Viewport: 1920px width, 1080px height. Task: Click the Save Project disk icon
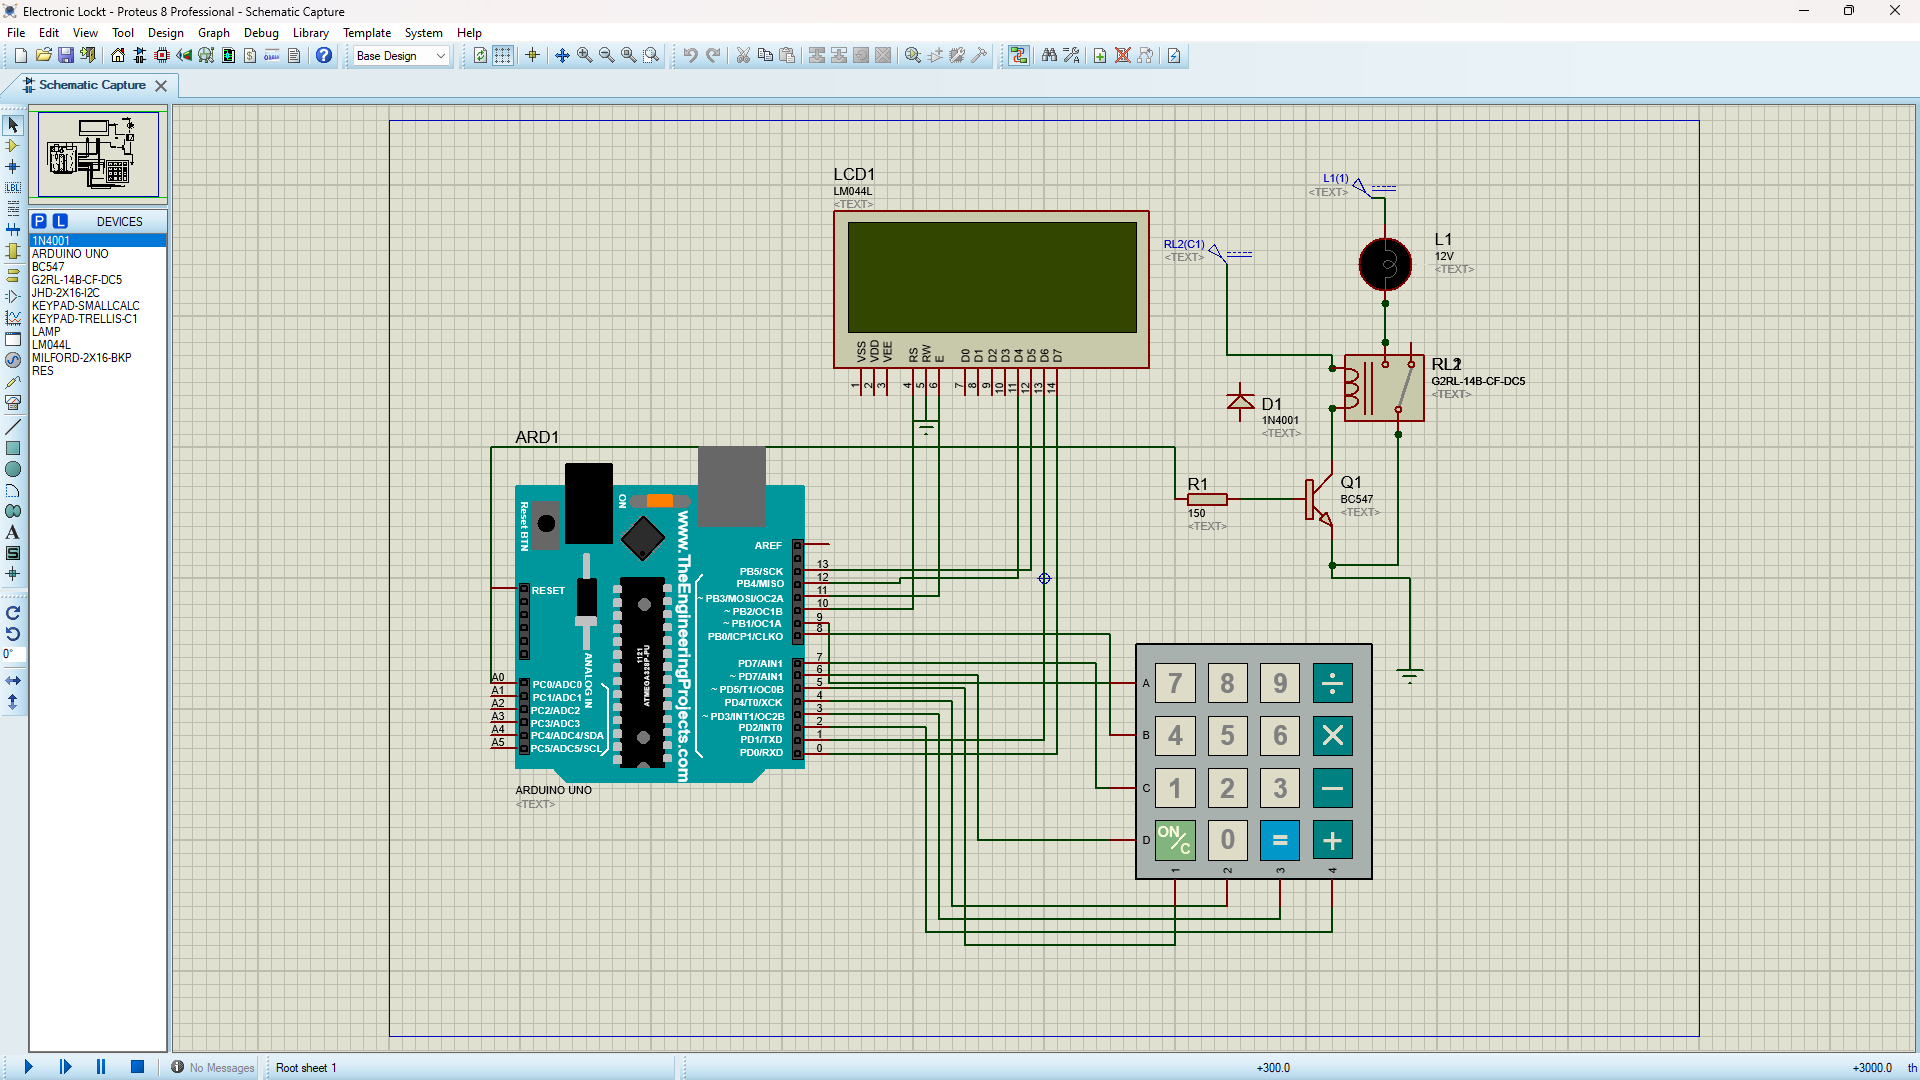click(x=66, y=55)
